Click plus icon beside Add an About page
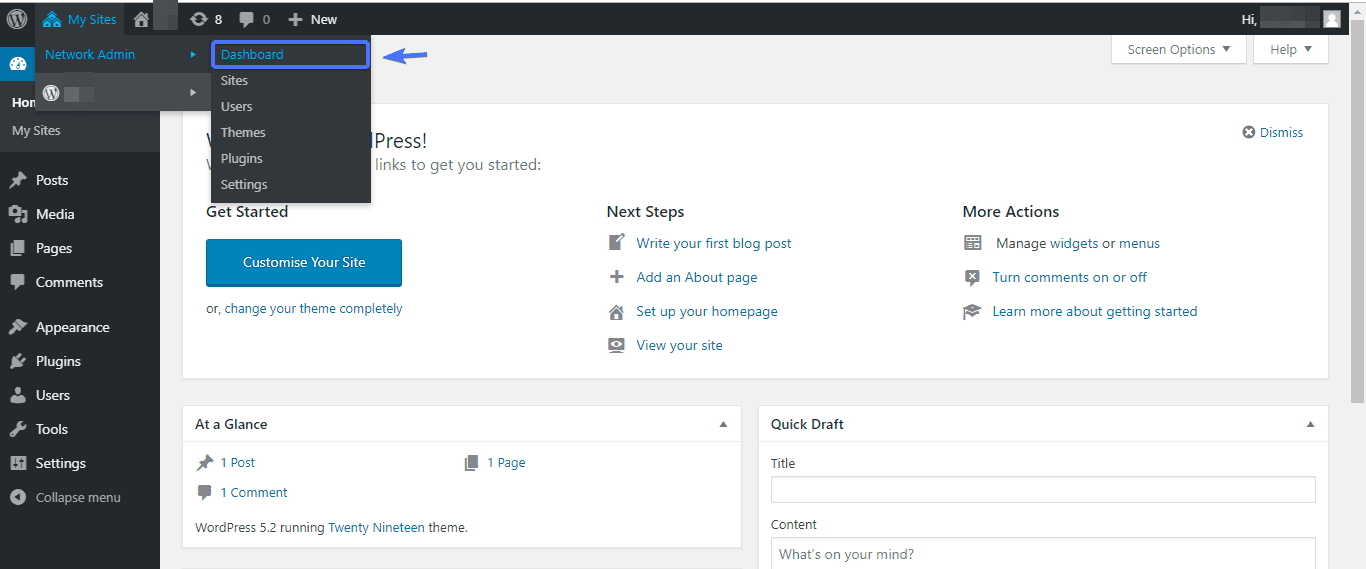The width and height of the screenshot is (1366, 569). click(616, 277)
